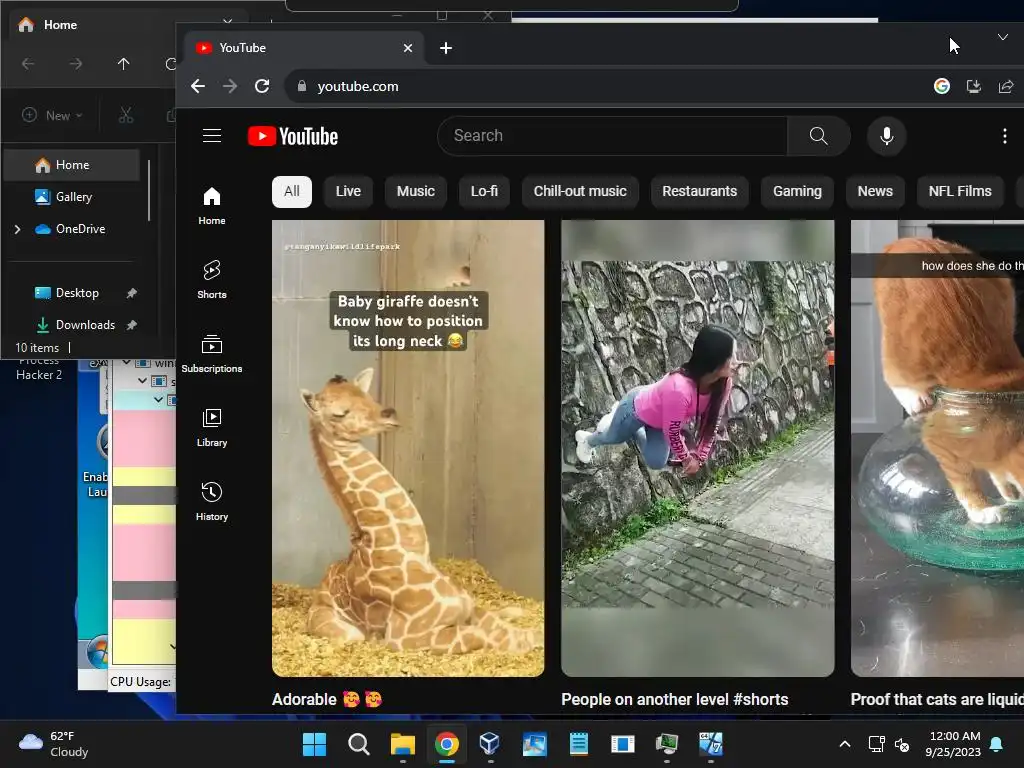Viewport: 1024px width, 768px height.
Task: Select Home in File Explorer navigation pane
Action: pos(72,165)
